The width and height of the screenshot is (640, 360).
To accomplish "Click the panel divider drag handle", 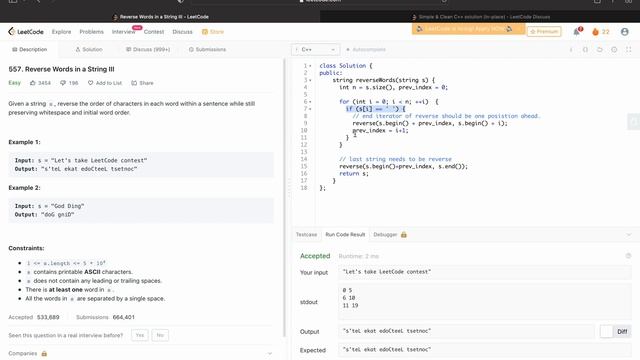I will pyautogui.click(x=290, y=189).
